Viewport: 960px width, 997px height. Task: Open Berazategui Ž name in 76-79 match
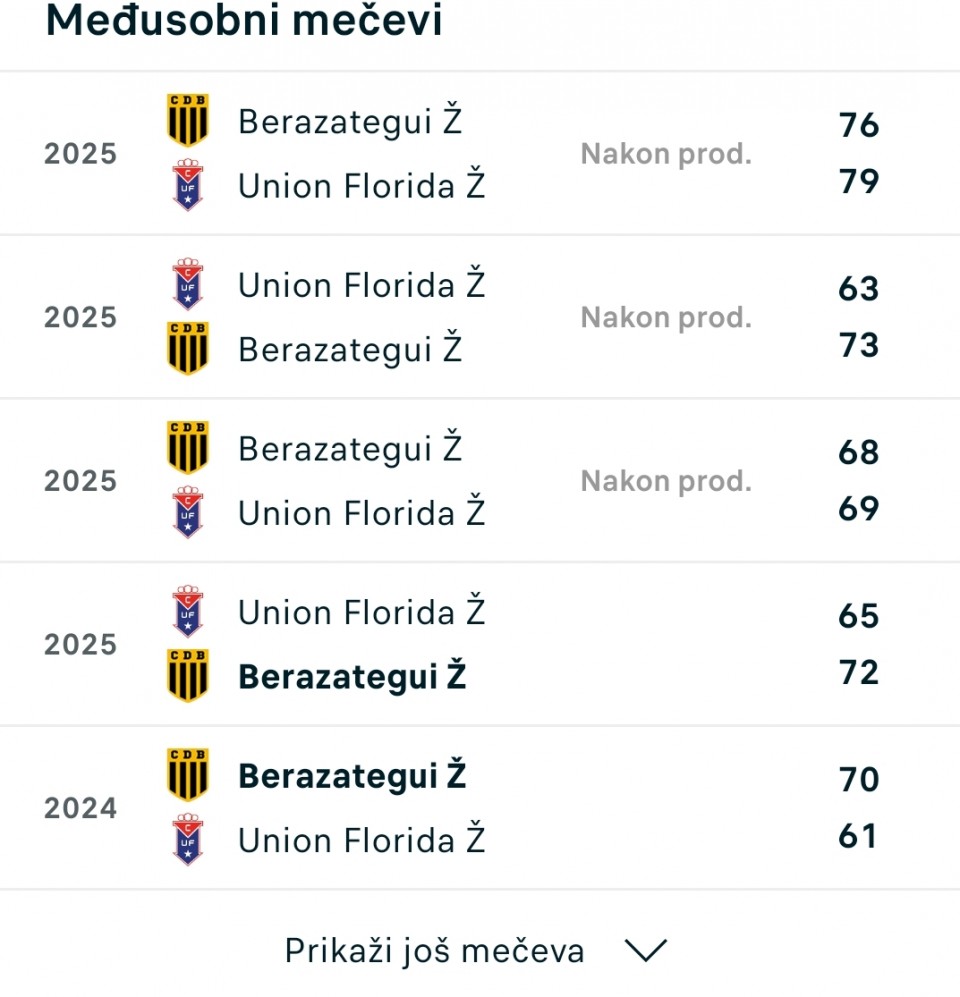350,122
